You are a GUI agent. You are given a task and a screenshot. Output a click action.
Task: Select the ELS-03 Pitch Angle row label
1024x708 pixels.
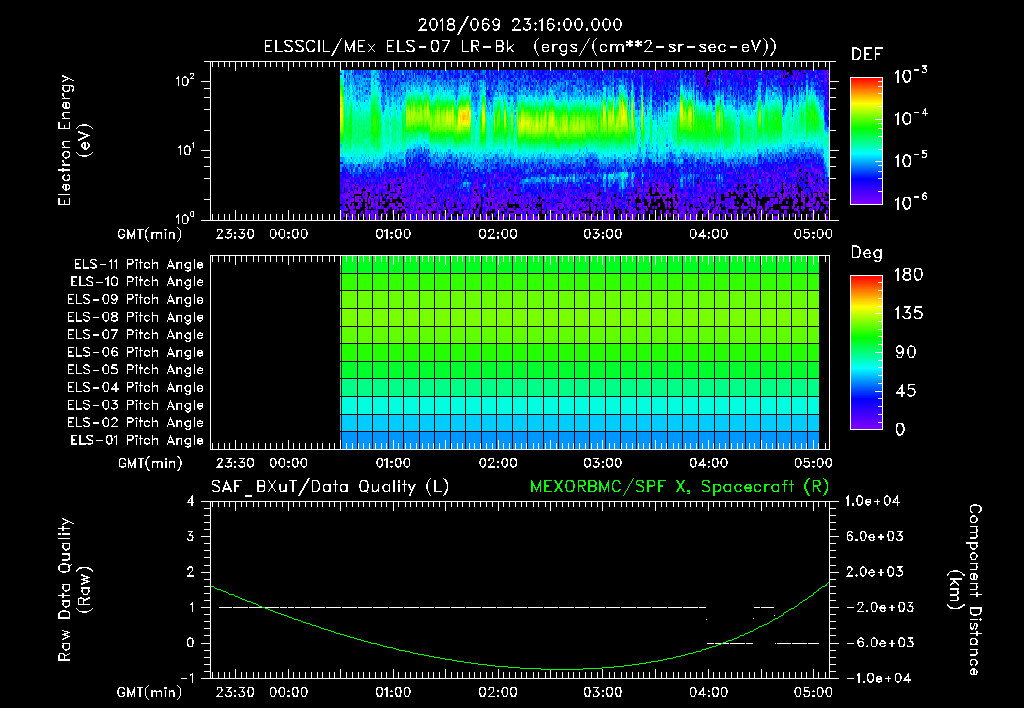(135, 406)
